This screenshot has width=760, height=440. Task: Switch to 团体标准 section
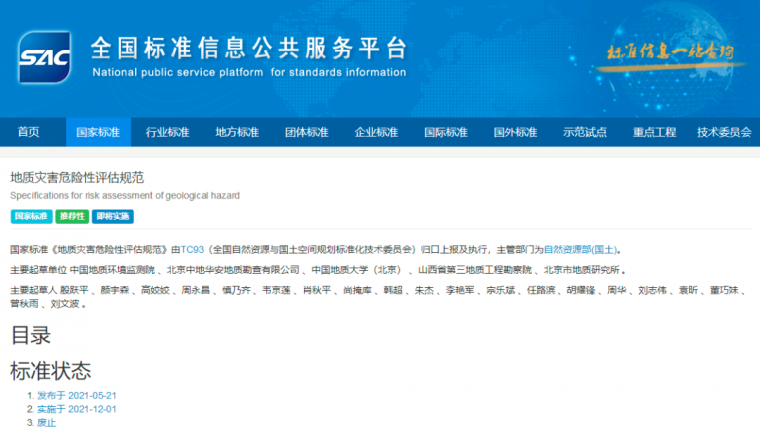point(306,132)
